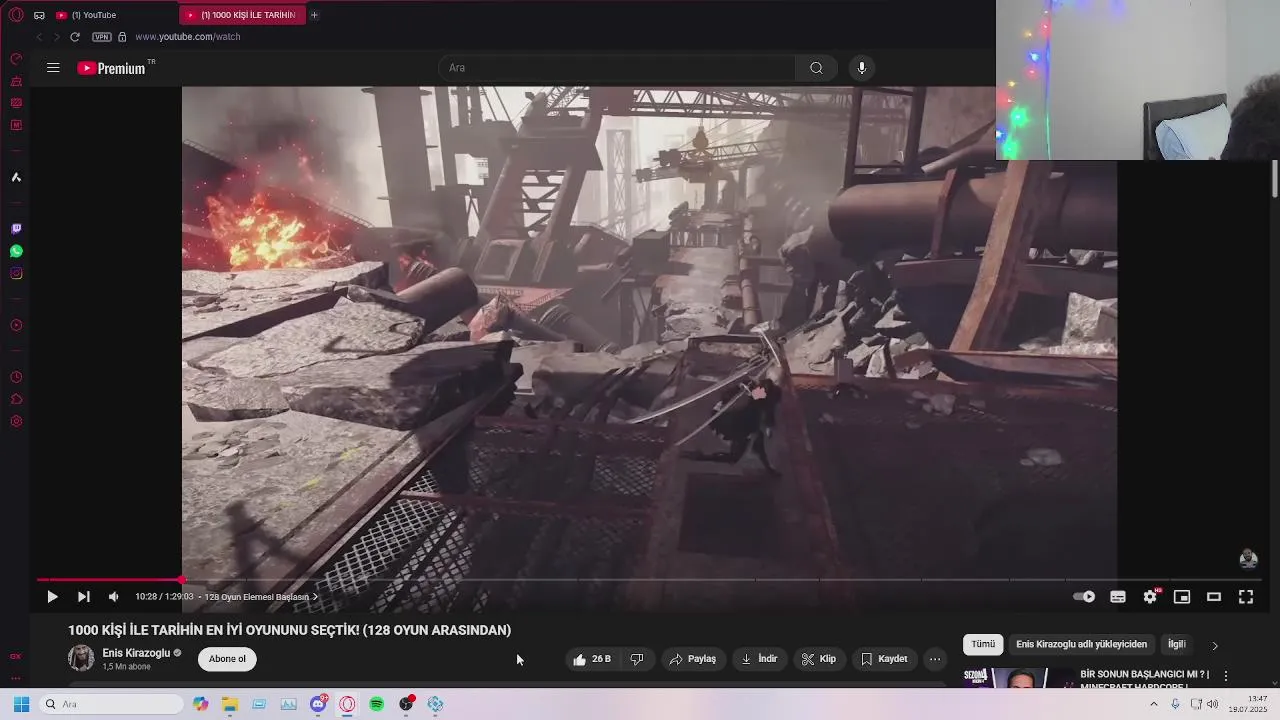This screenshot has width=1280, height=720.
Task: Open the Minecraft Hardcore video thumbnail
Action: (x=1020, y=678)
